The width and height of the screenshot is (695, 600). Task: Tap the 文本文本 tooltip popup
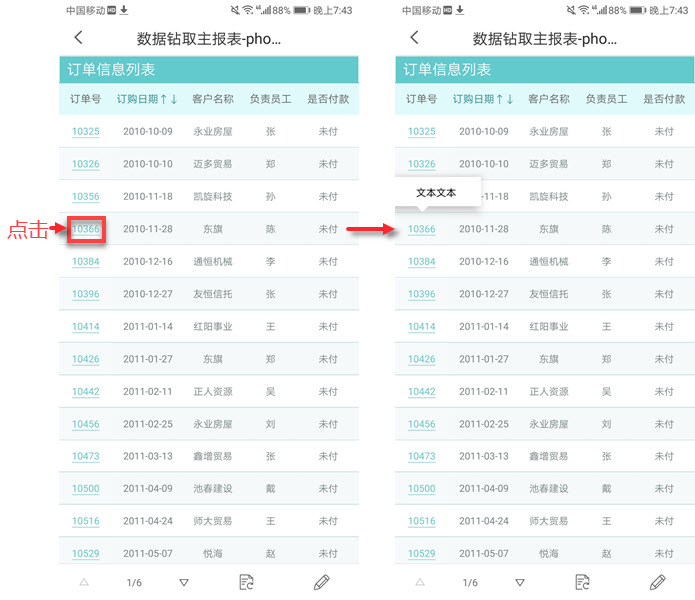(x=437, y=192)
